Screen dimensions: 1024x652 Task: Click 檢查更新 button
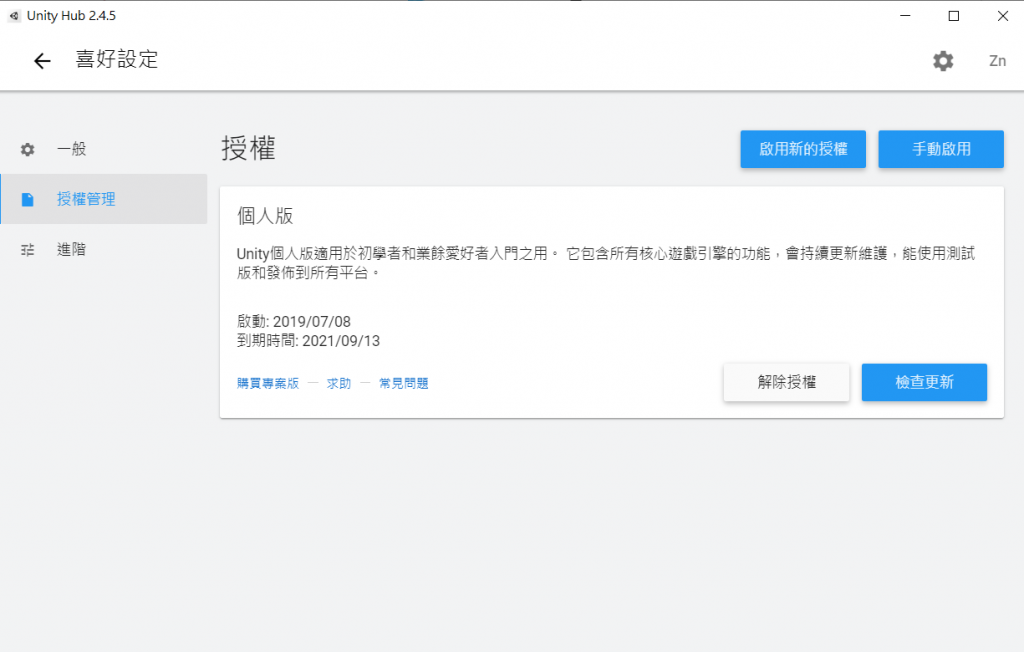924,382
